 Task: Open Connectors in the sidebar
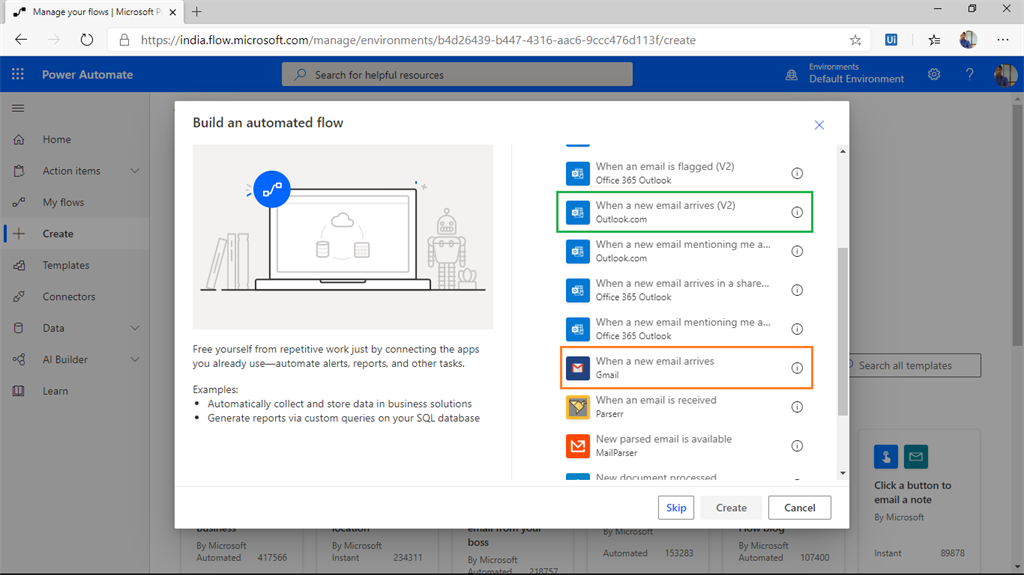point(69,297)
